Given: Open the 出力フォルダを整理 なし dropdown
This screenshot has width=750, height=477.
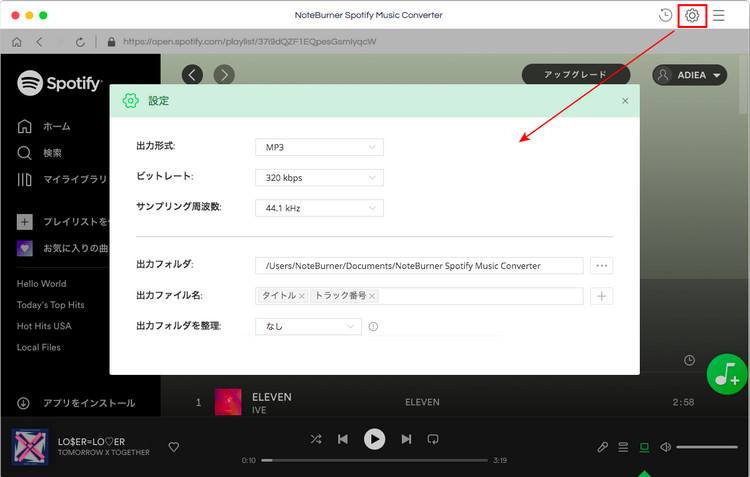Looking at the screenshot, I should pyautogui.click(x=308, y=326).
